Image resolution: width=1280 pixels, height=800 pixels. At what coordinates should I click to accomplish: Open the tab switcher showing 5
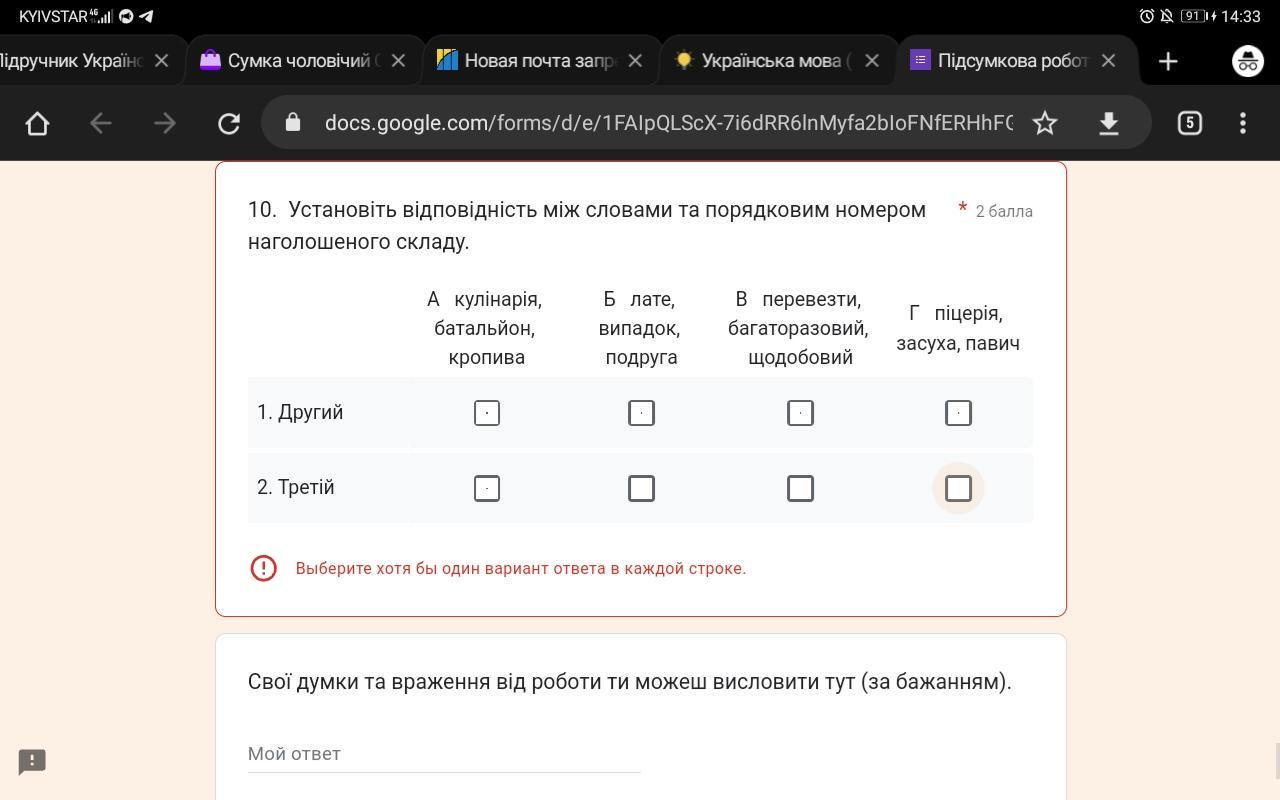click(x=1189, y=123)
